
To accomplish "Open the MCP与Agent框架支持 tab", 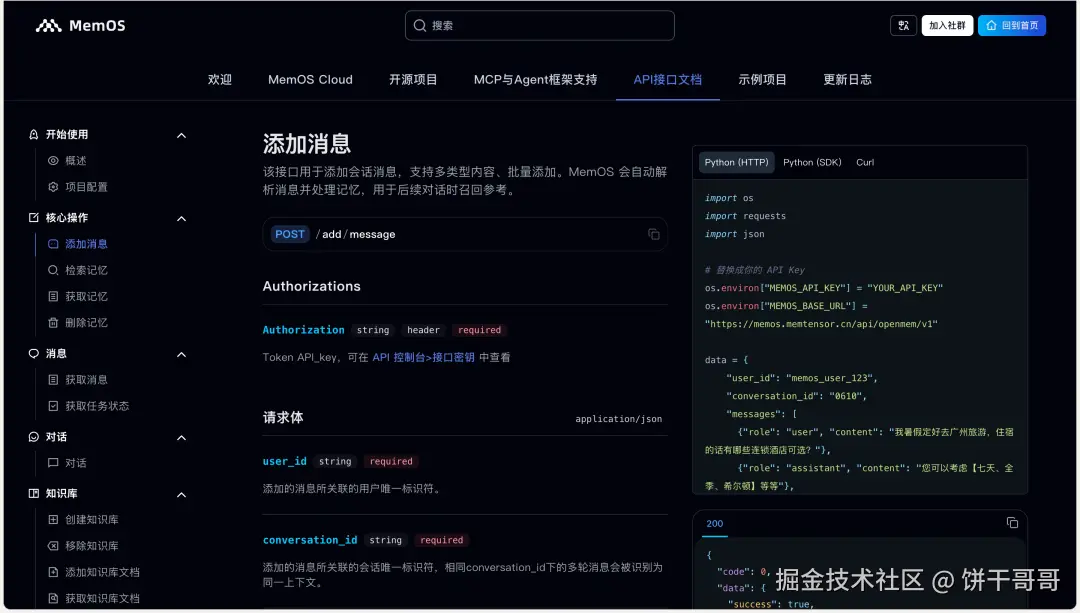I will 535,80.
